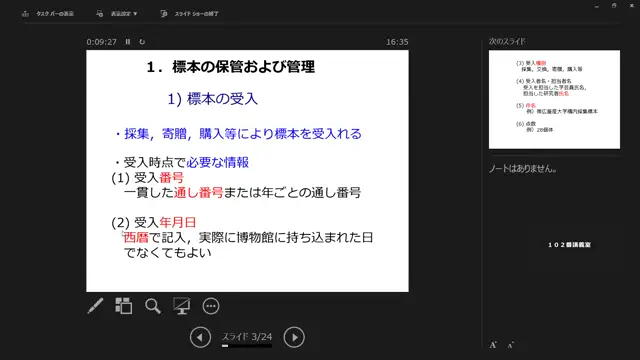The height and width of the screenshot is (360, 640).
Task: Open more slide show options
Action: 211,306
